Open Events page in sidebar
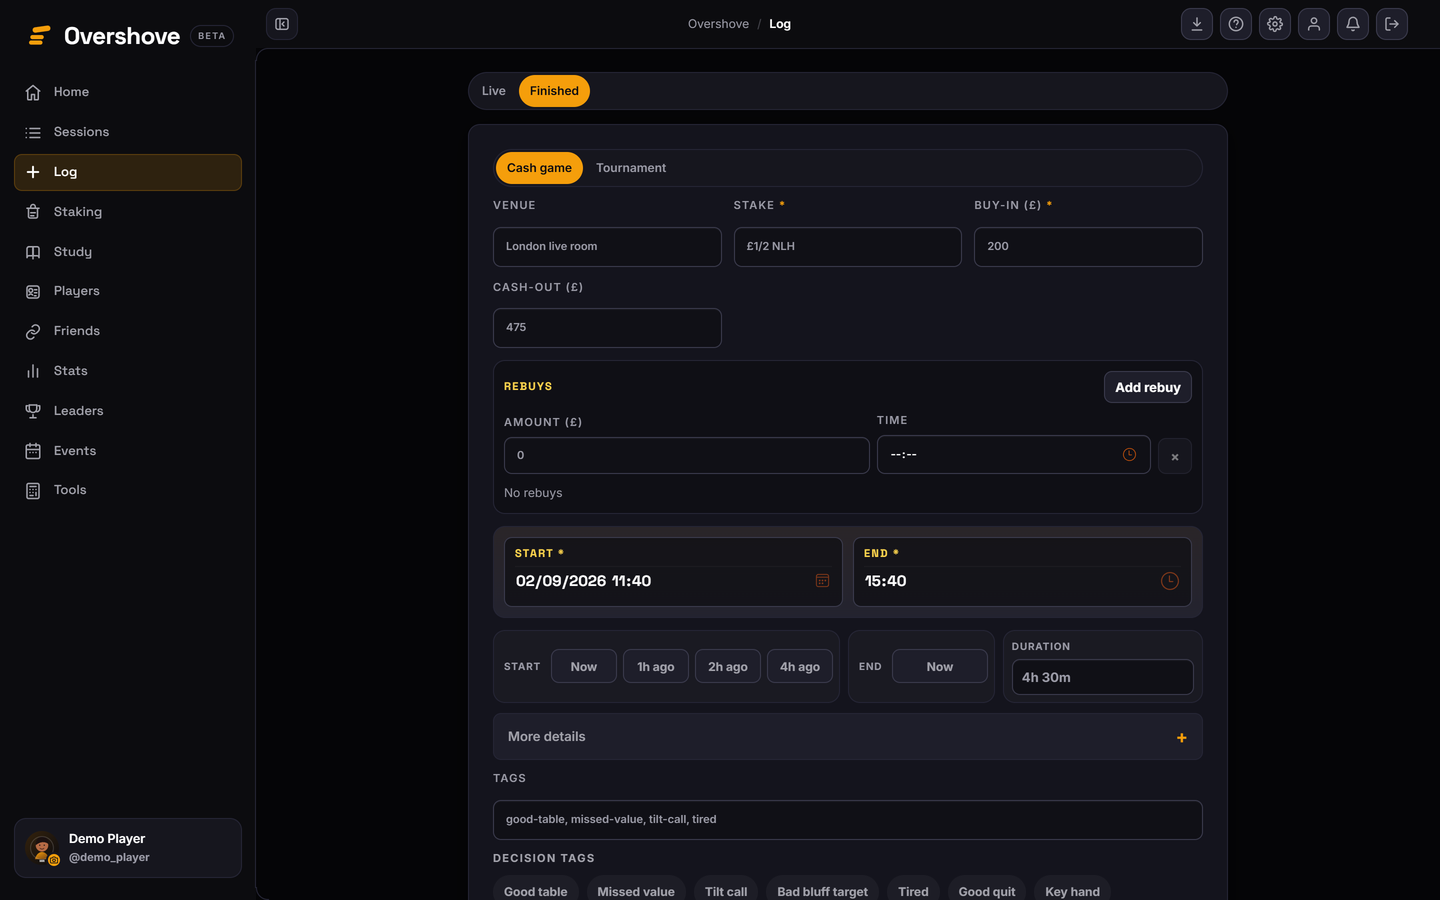The image size is (1440, 900). click(x=128, y=451)
